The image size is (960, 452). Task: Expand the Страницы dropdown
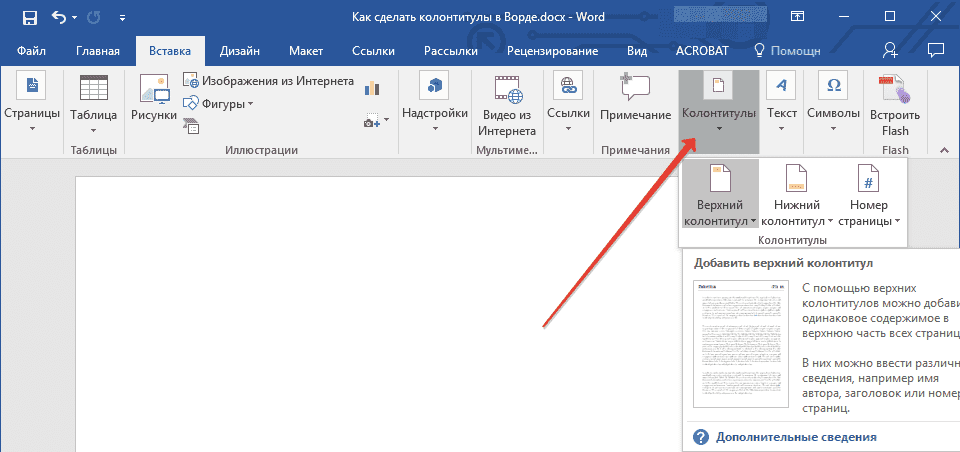pos(32,103)
